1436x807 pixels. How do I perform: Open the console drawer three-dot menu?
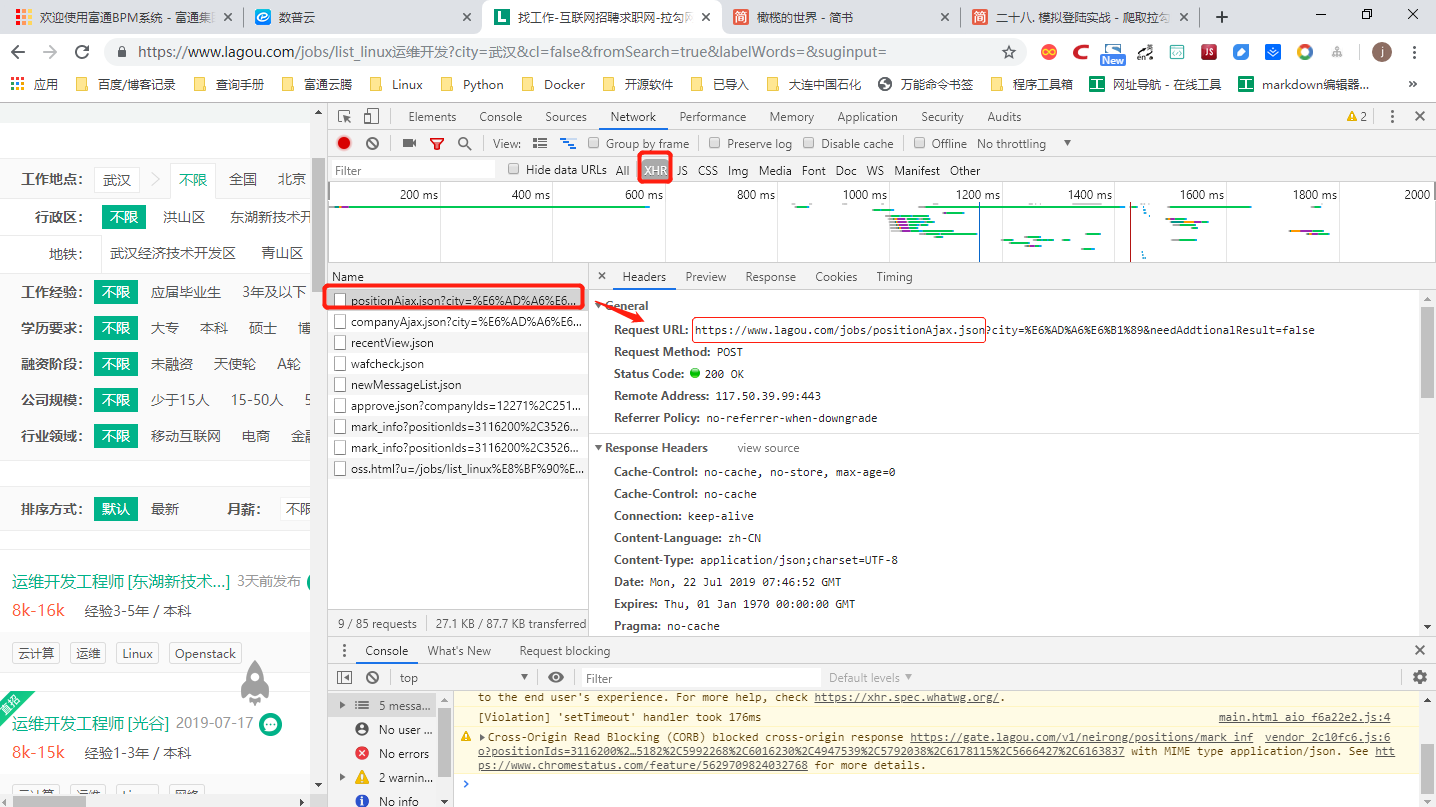345,651
